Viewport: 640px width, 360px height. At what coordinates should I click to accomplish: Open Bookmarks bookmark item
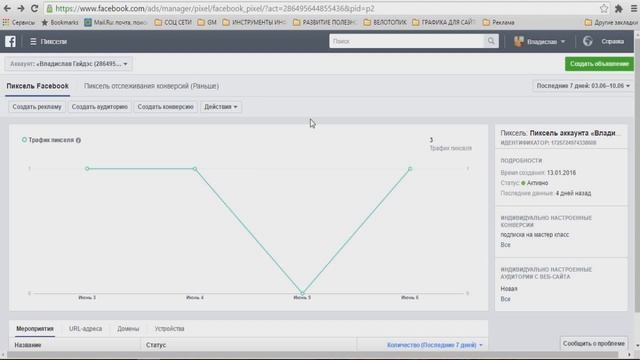pyautogui.click(x=60, y=22)
